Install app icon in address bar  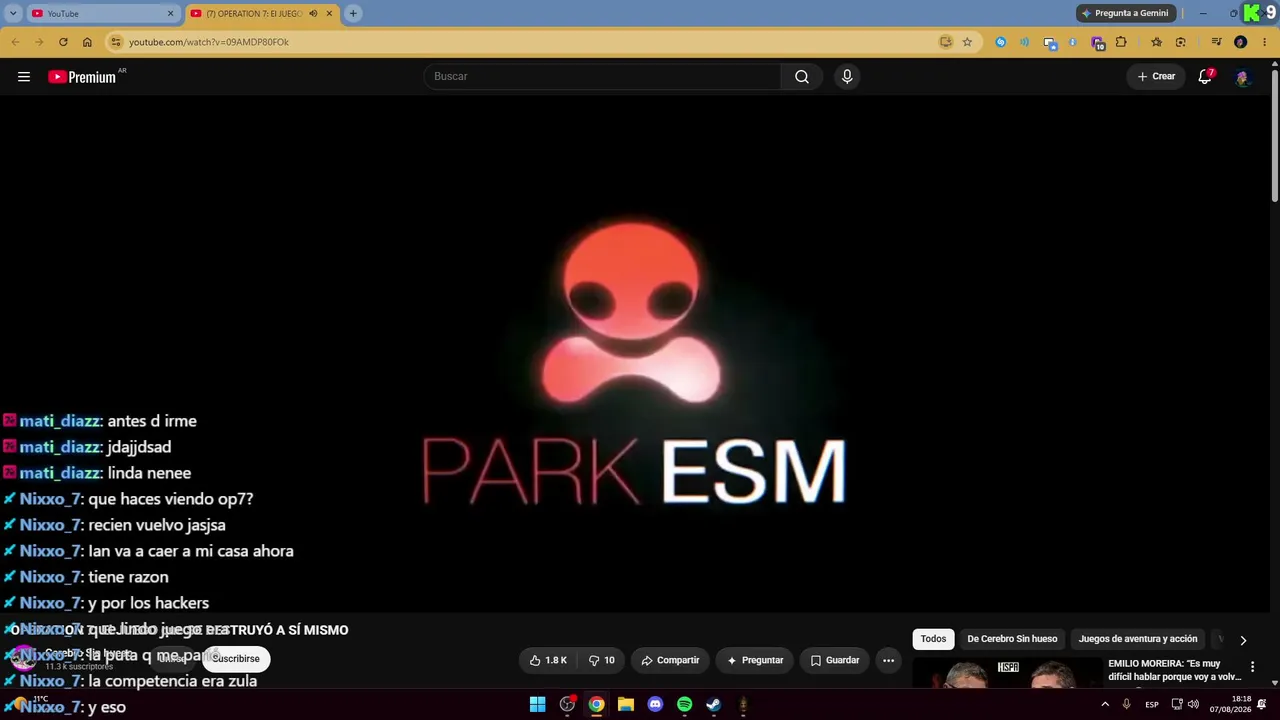tap(945, 42)
